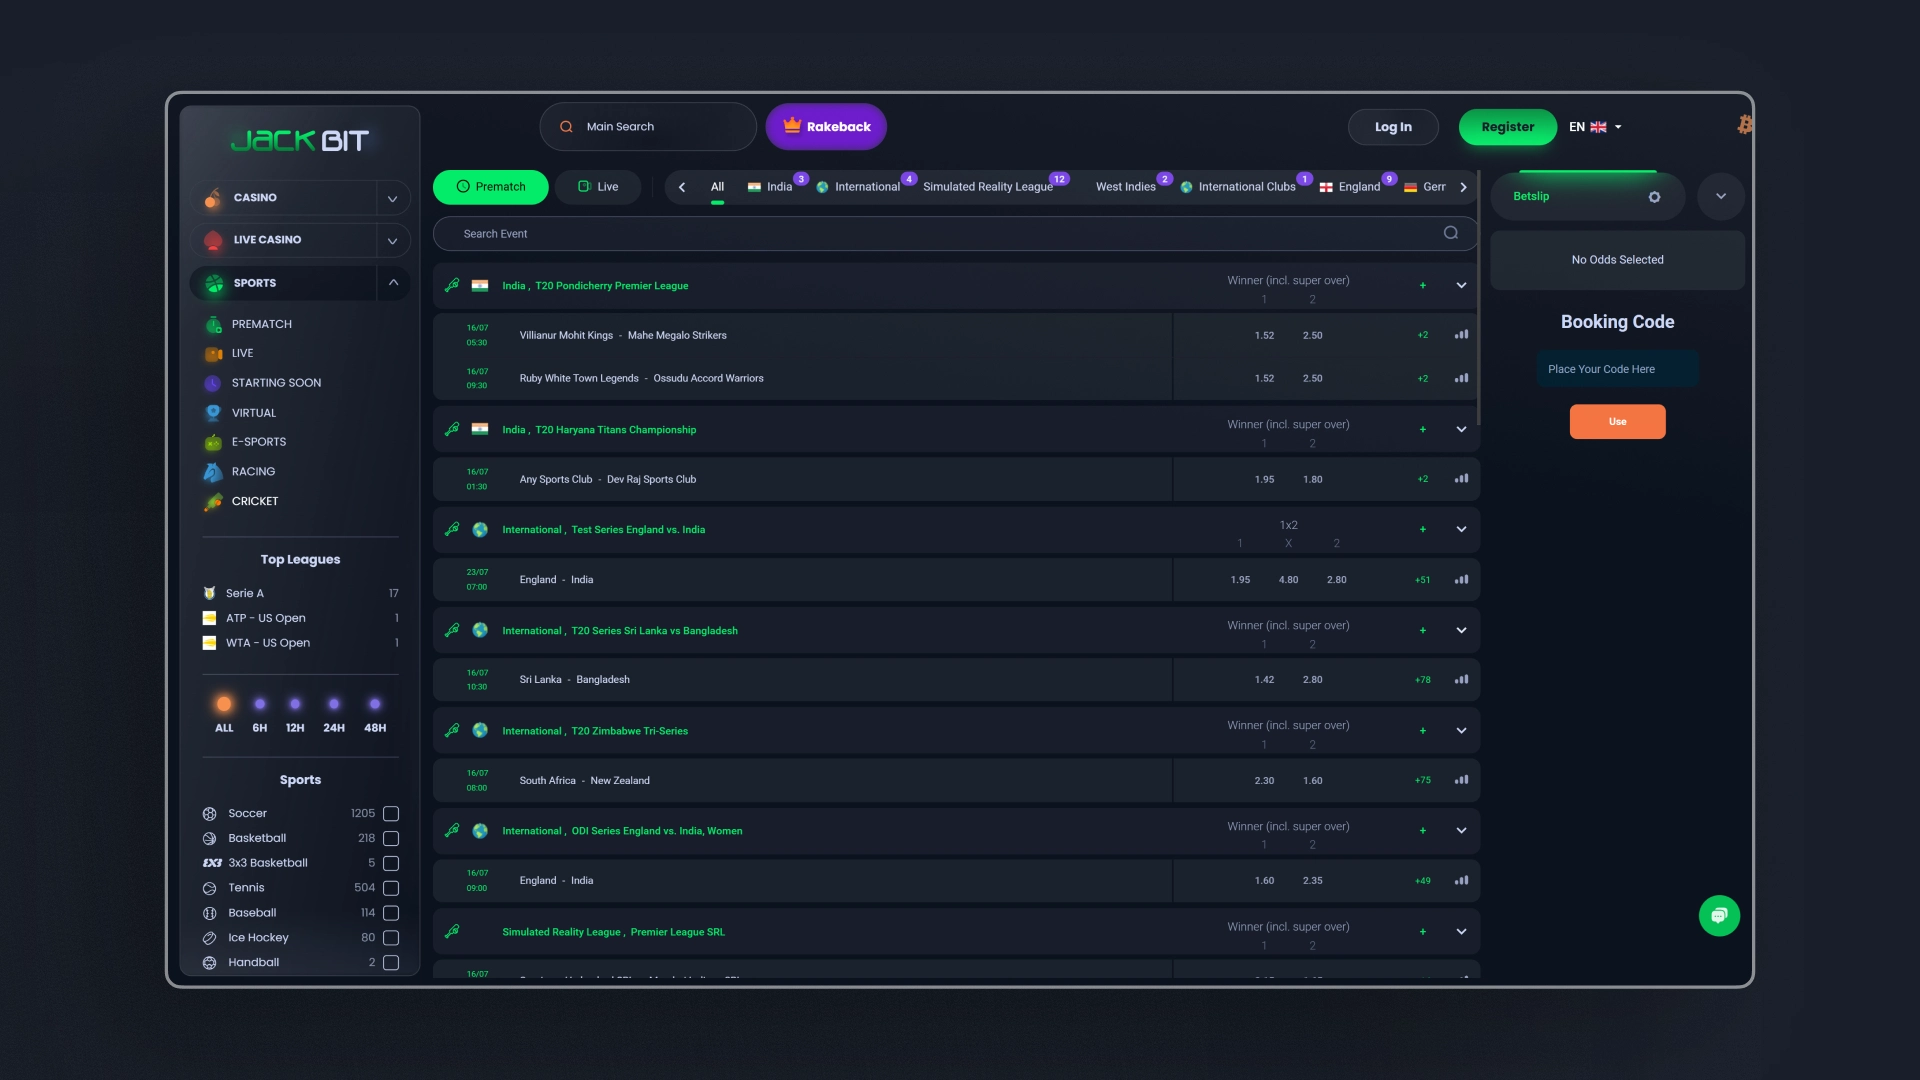Click cricket icon beside T20 Pondicherry Premier League
Image resolution: width=1920 pixels, height=1080 pixels.
click(x=452, y=285)
